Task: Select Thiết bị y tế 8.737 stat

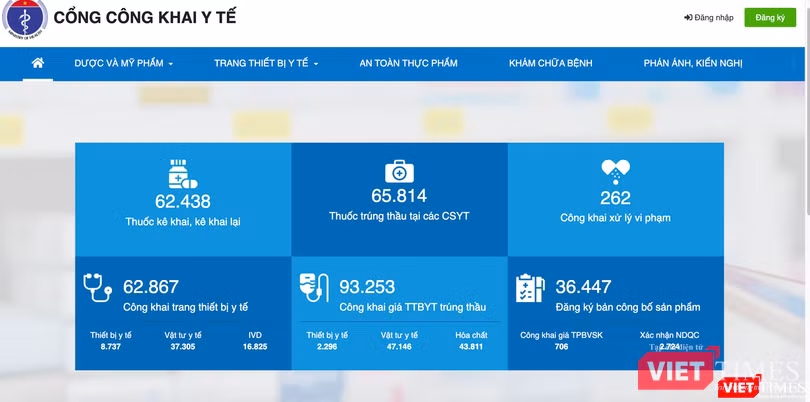Action: click(x=111, y=341)
